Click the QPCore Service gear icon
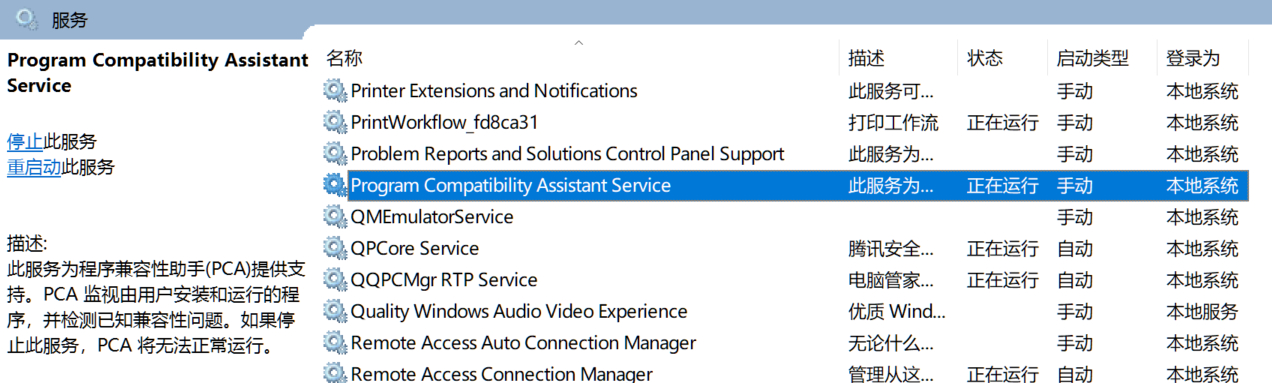The image size is (1272, 383). (334, 248)
